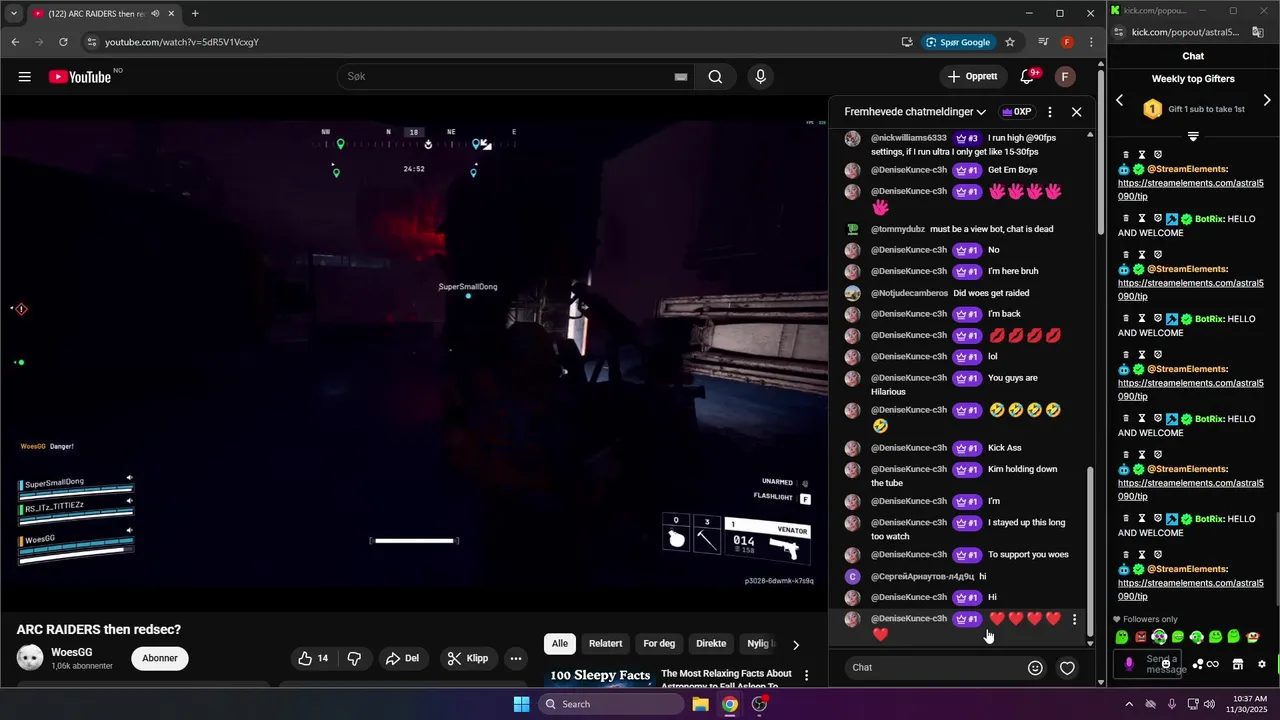Click the Kick infinity icon

click(x=1213, y=664)
